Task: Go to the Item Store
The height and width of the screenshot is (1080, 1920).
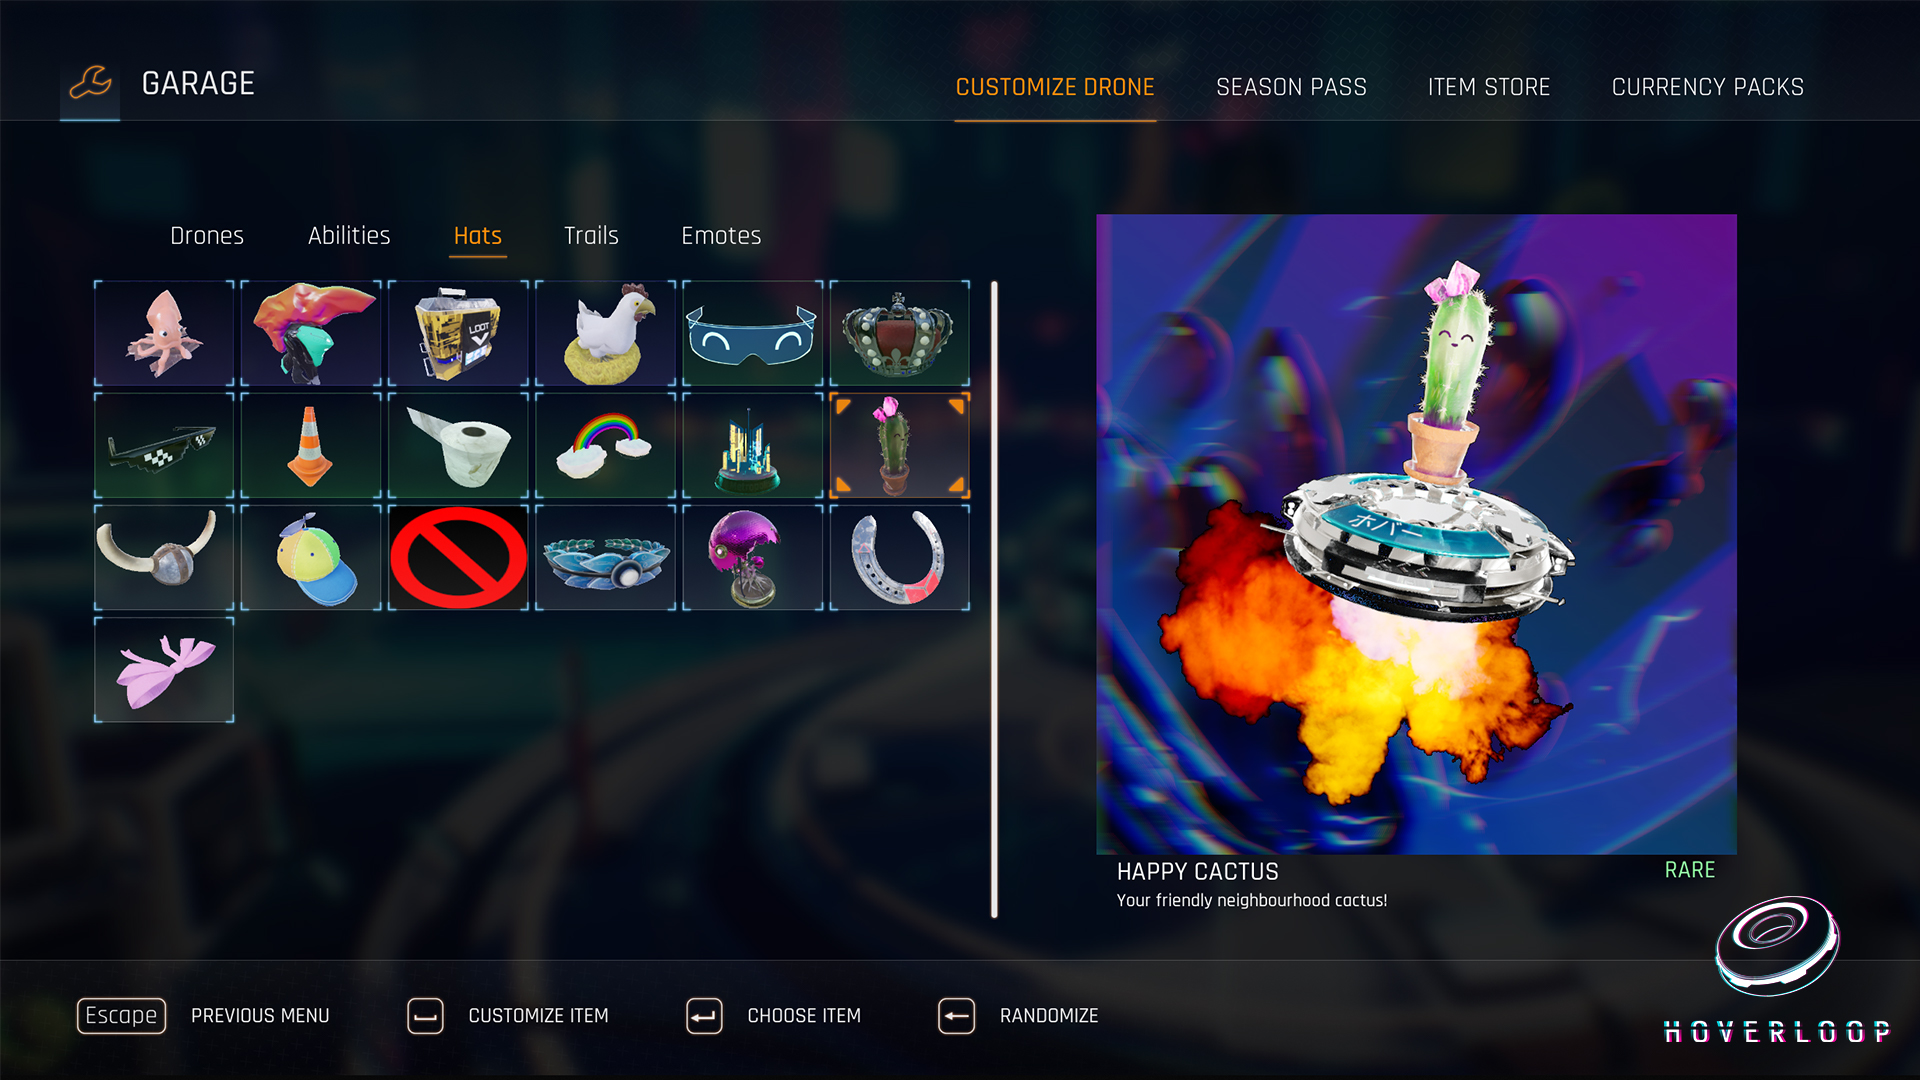Action: point(1489,87)
